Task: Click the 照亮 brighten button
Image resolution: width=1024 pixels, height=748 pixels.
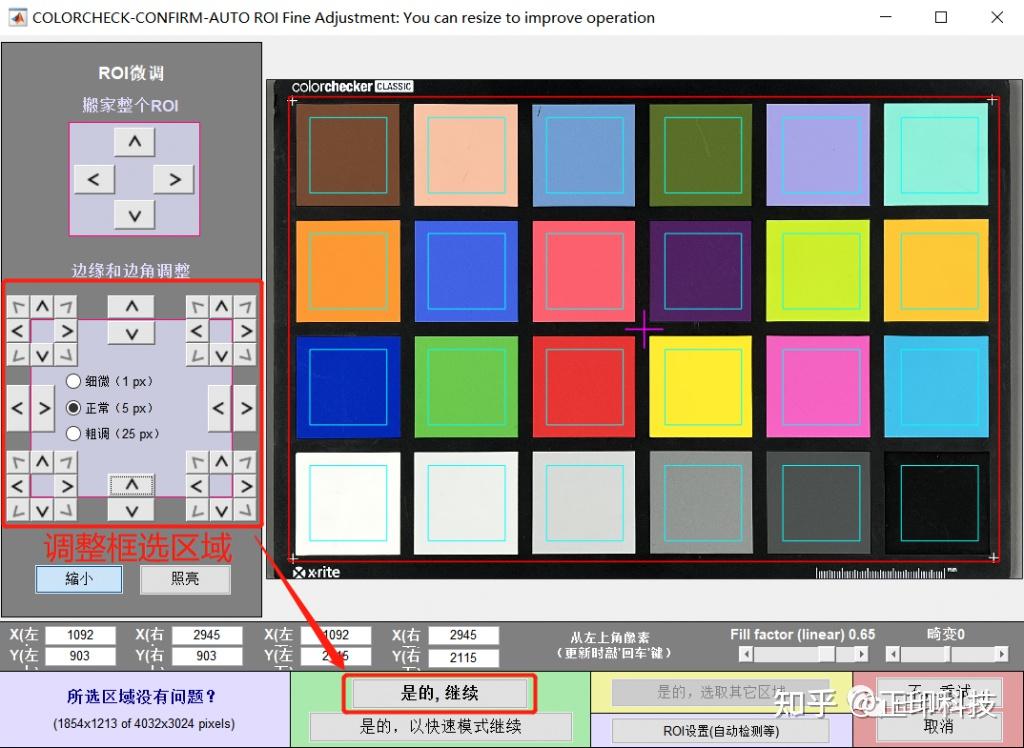Action: 185,580
